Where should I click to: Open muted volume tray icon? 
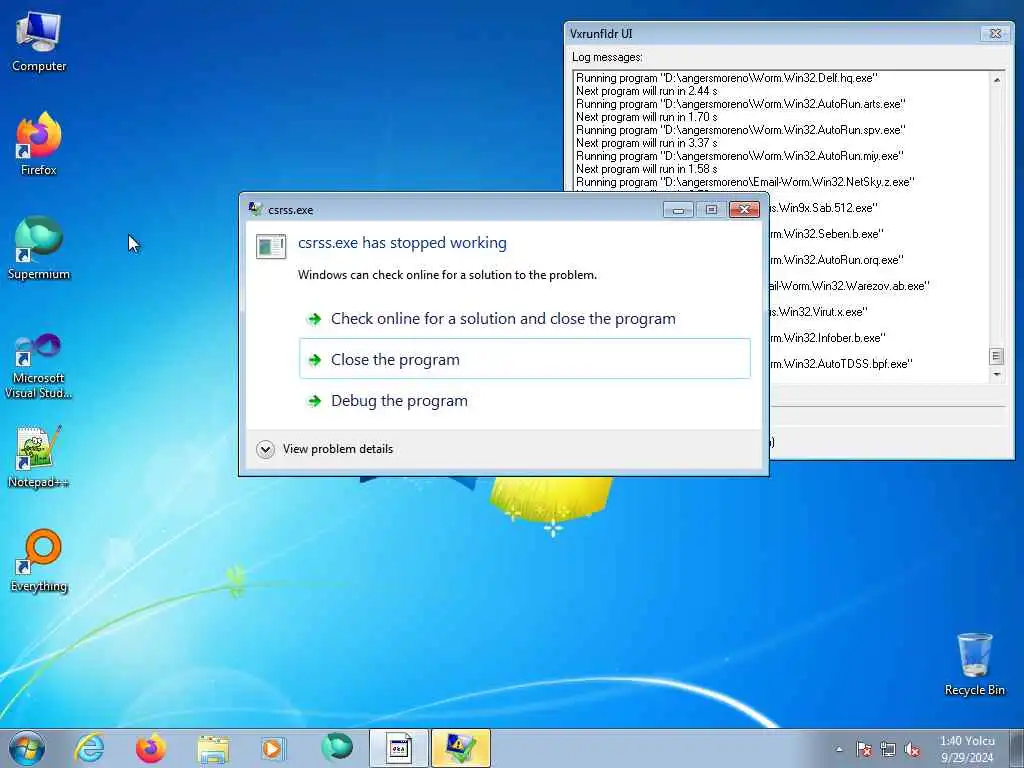(912, 749)
